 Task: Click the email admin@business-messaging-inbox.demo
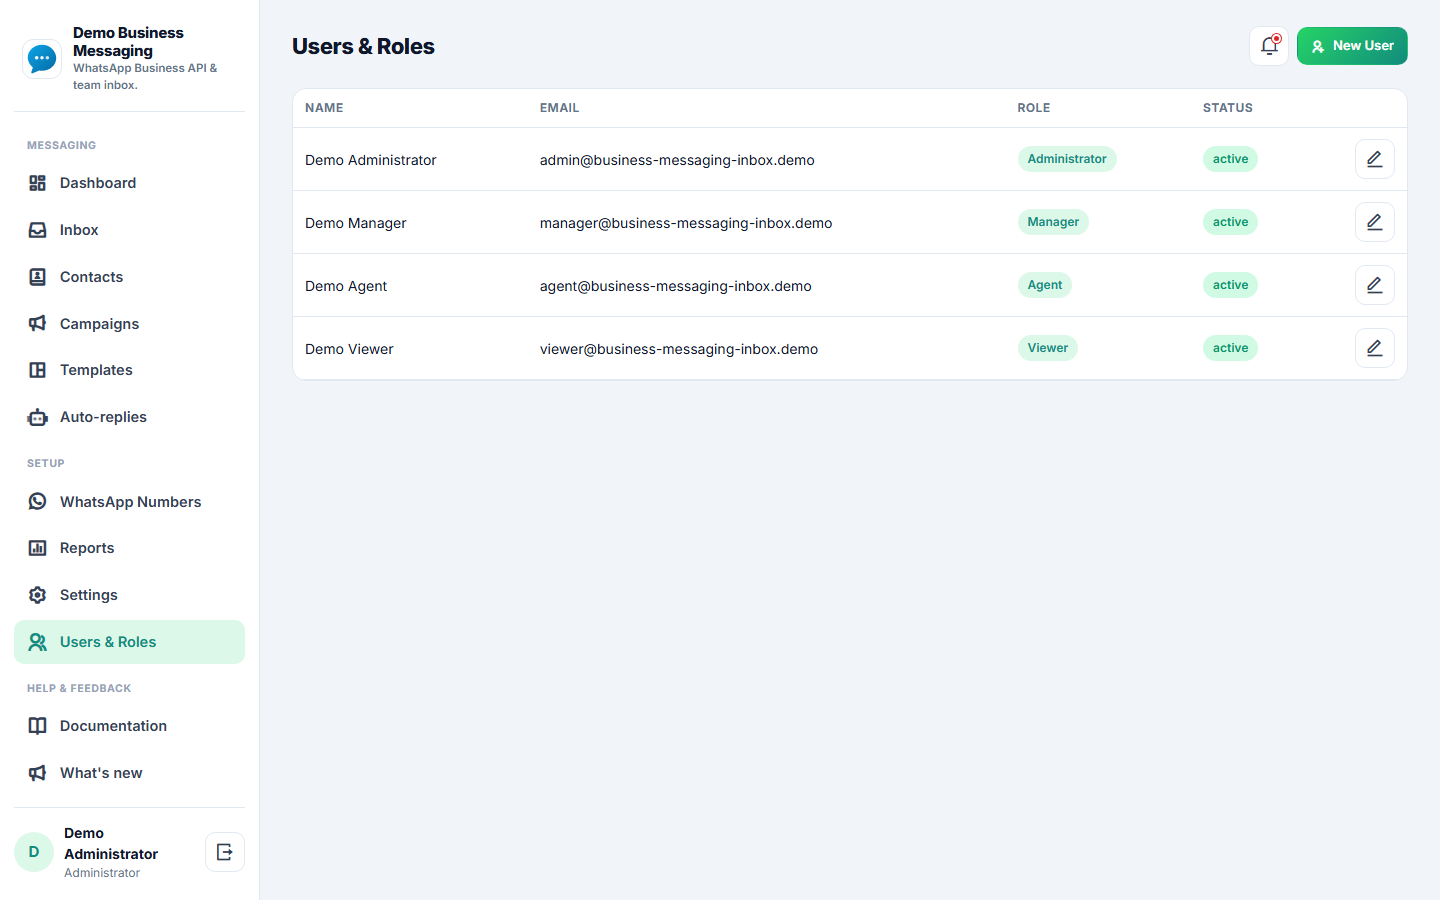click(x=677, y=160)
